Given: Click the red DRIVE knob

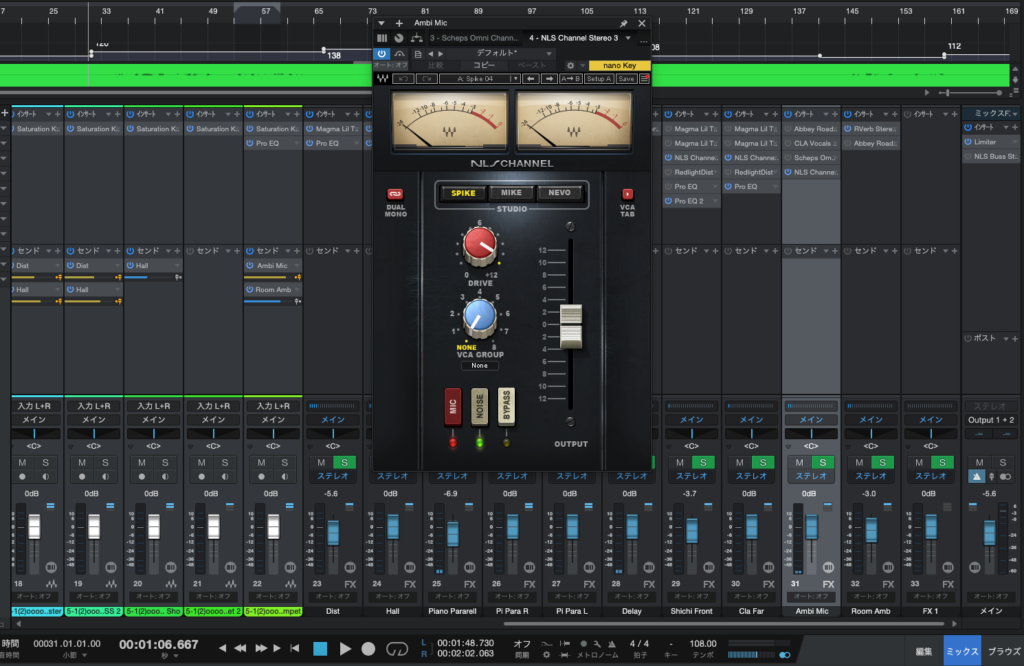Looking at the screenshot, I should pyautogui.click(x=480, y=245).
